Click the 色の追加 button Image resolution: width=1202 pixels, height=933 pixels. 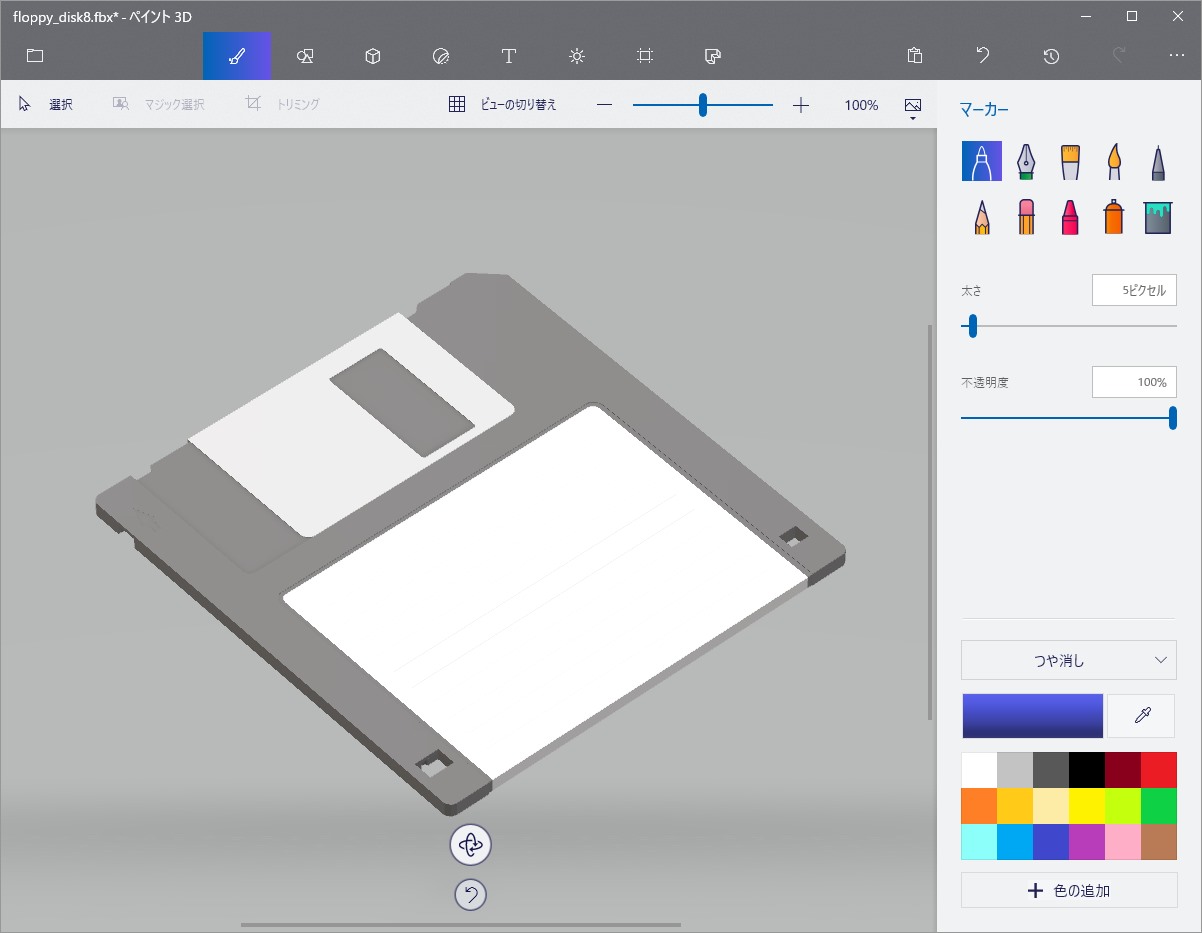coord(1068,890)
